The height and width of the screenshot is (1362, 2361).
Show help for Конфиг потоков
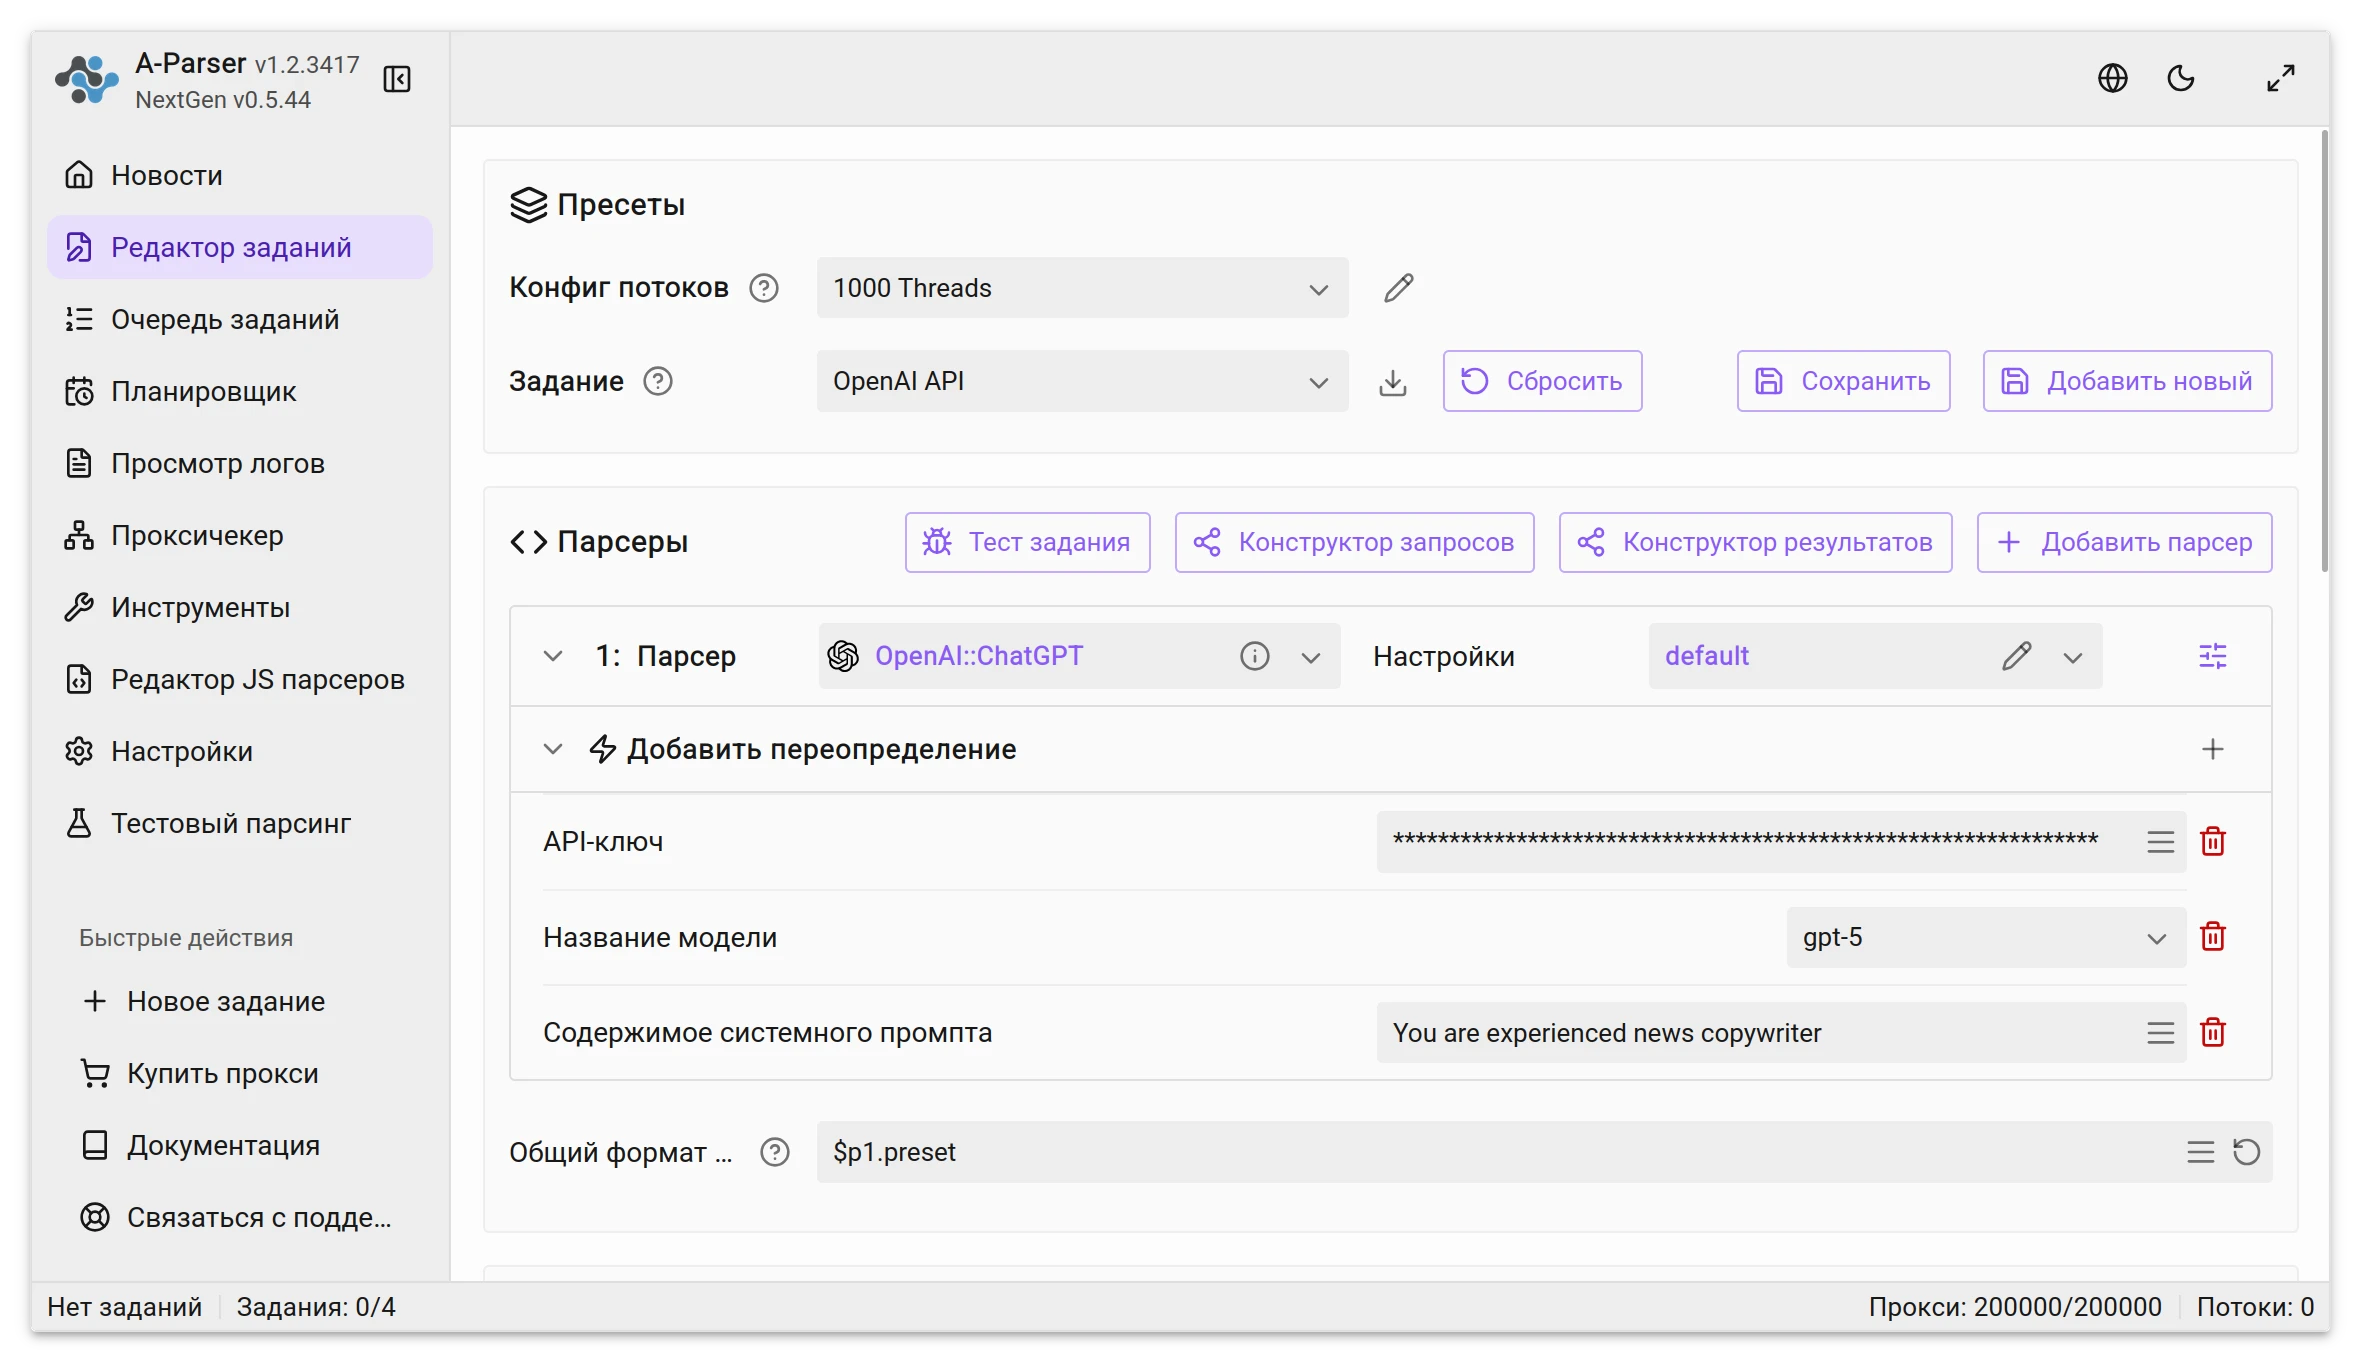764,288
